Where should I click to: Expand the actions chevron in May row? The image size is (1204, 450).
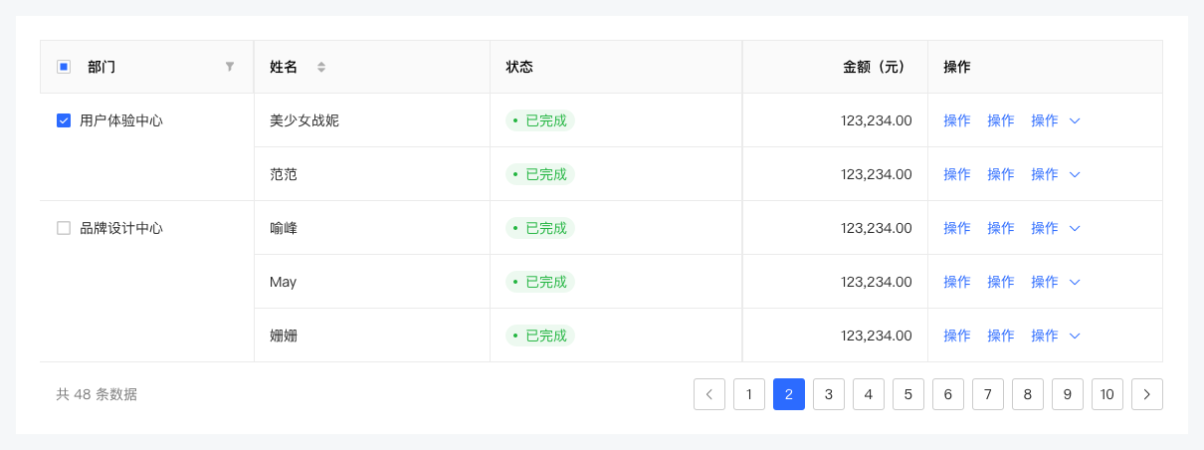point(1075,282)
